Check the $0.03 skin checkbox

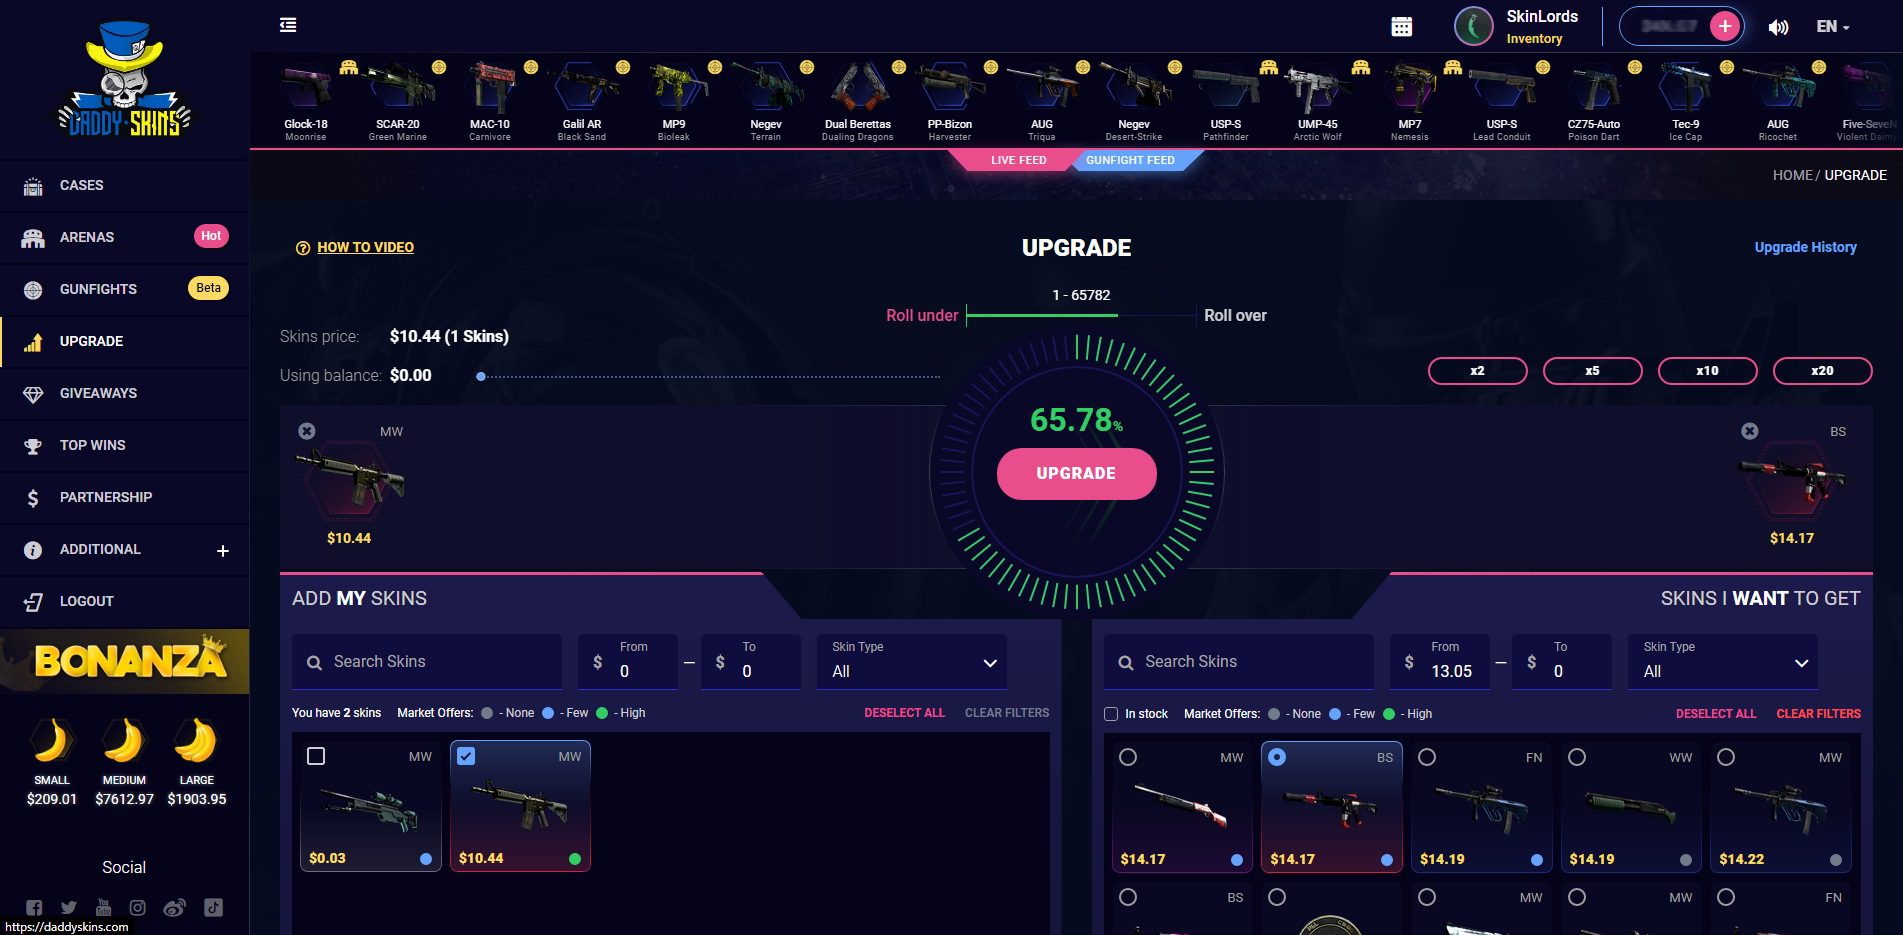[x=316, y=756]
